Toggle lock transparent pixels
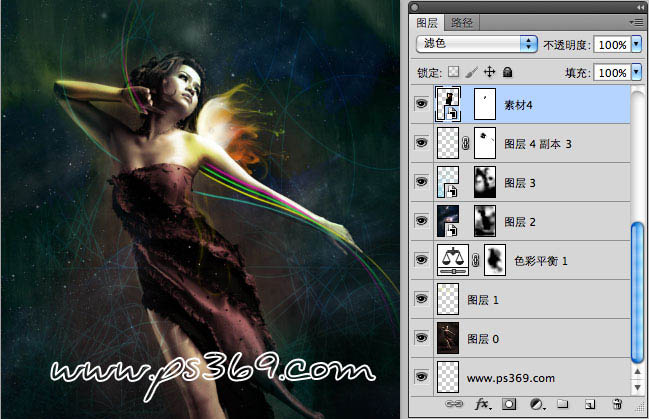The image size is (649, 419). pos(453,72)
